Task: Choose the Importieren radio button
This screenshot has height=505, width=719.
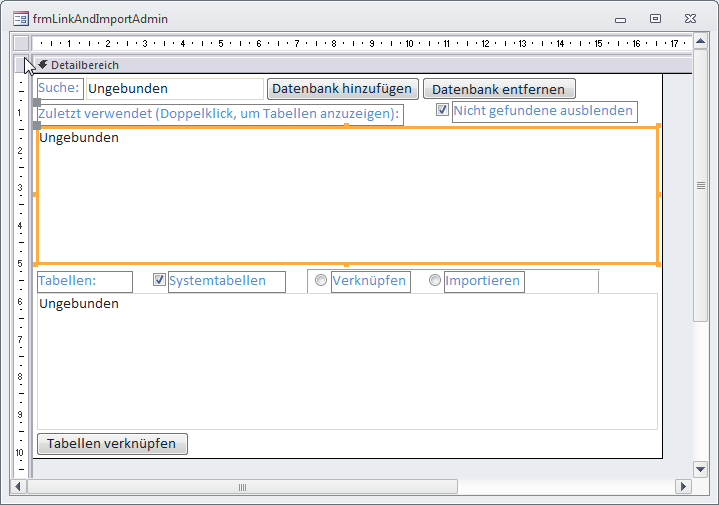Action: [x=435, y=281]
